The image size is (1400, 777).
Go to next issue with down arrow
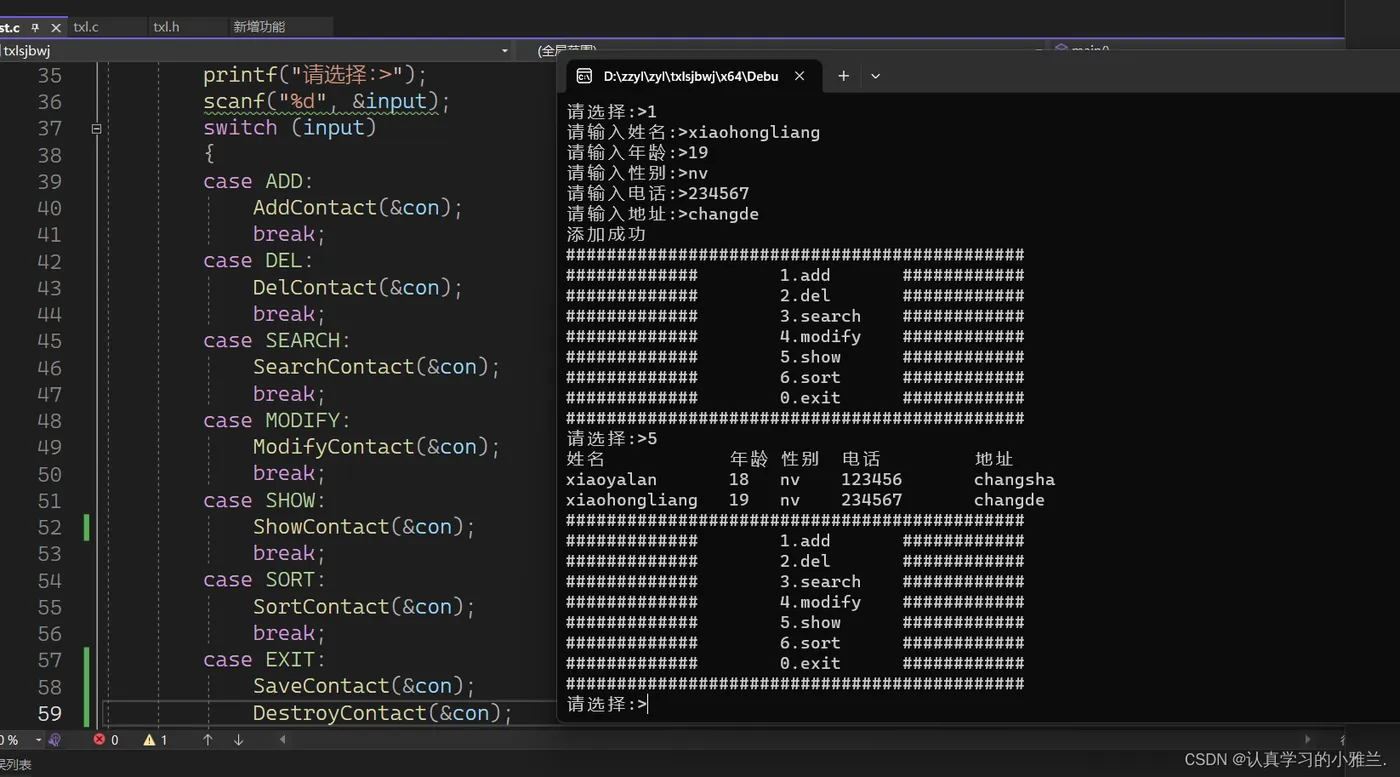click(x=238, y=740)
